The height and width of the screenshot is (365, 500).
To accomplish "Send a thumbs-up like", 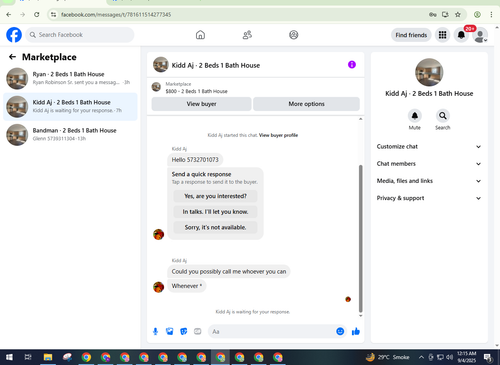I will [356, 331].
